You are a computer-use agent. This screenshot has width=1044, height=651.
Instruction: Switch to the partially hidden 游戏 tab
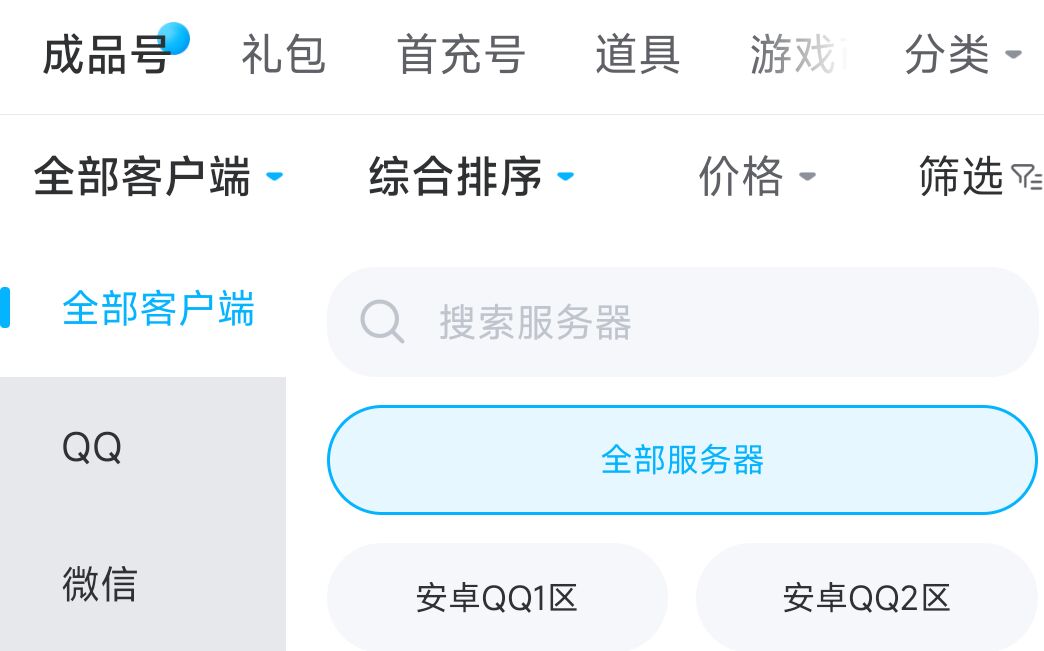(x=796, y=55)
